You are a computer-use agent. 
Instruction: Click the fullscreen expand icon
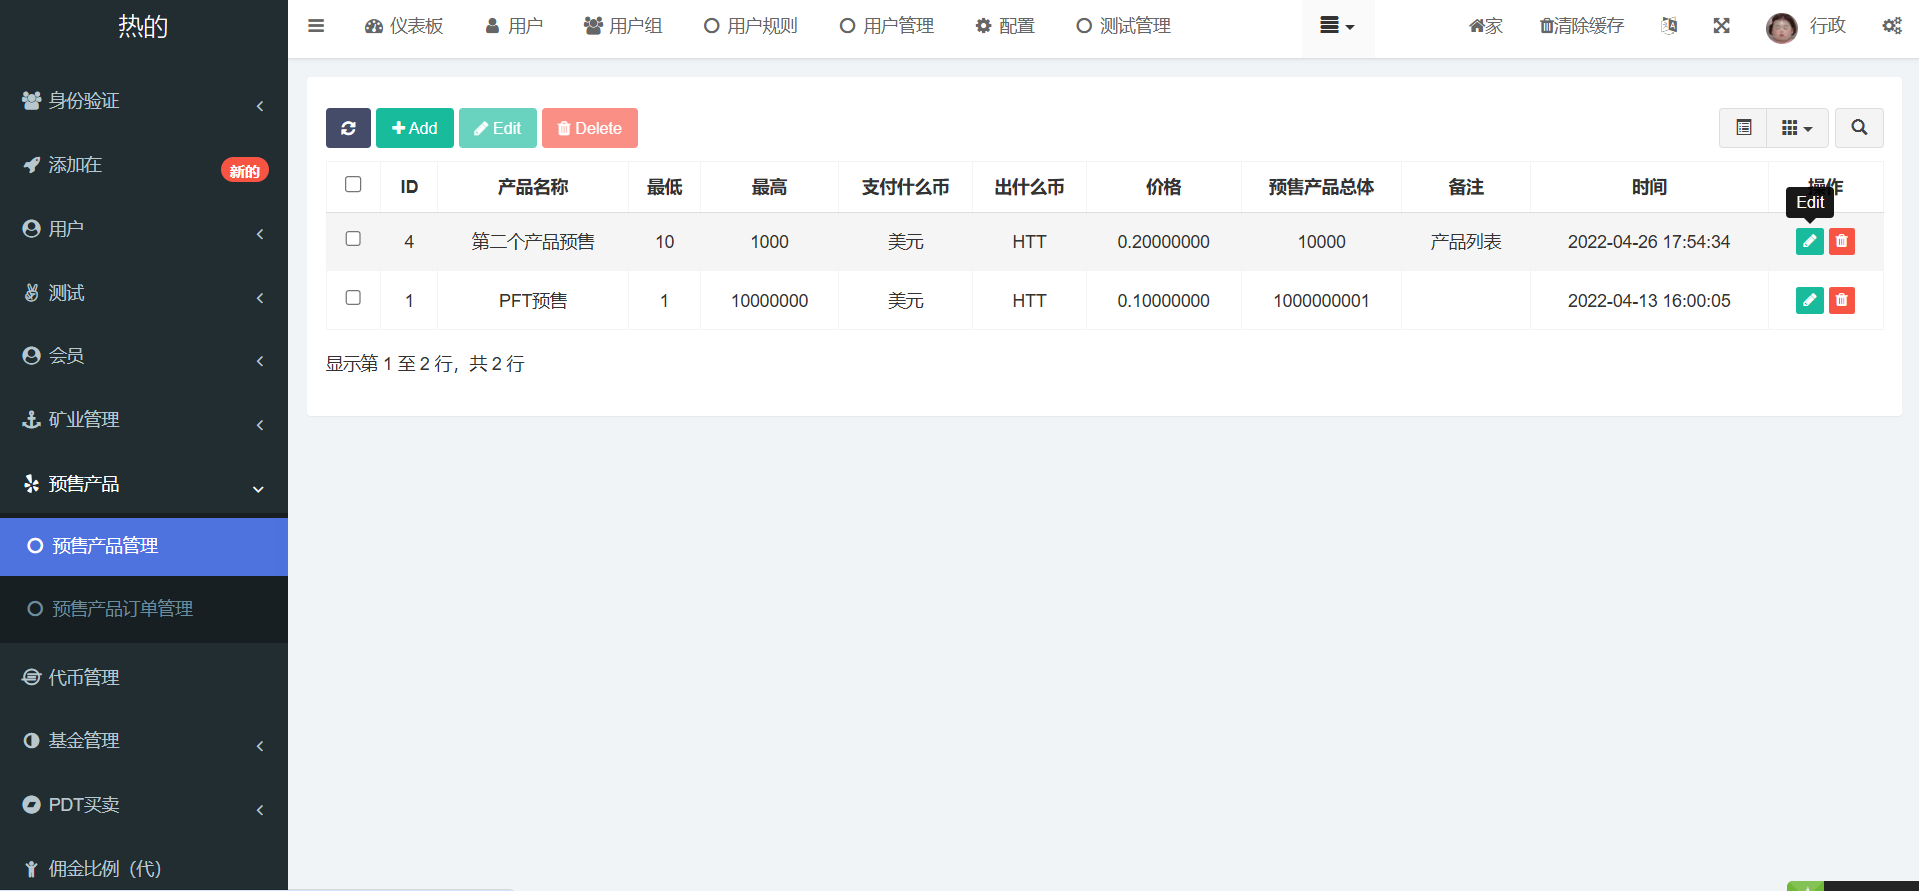pyautogui.click(x=1721, y=26)
